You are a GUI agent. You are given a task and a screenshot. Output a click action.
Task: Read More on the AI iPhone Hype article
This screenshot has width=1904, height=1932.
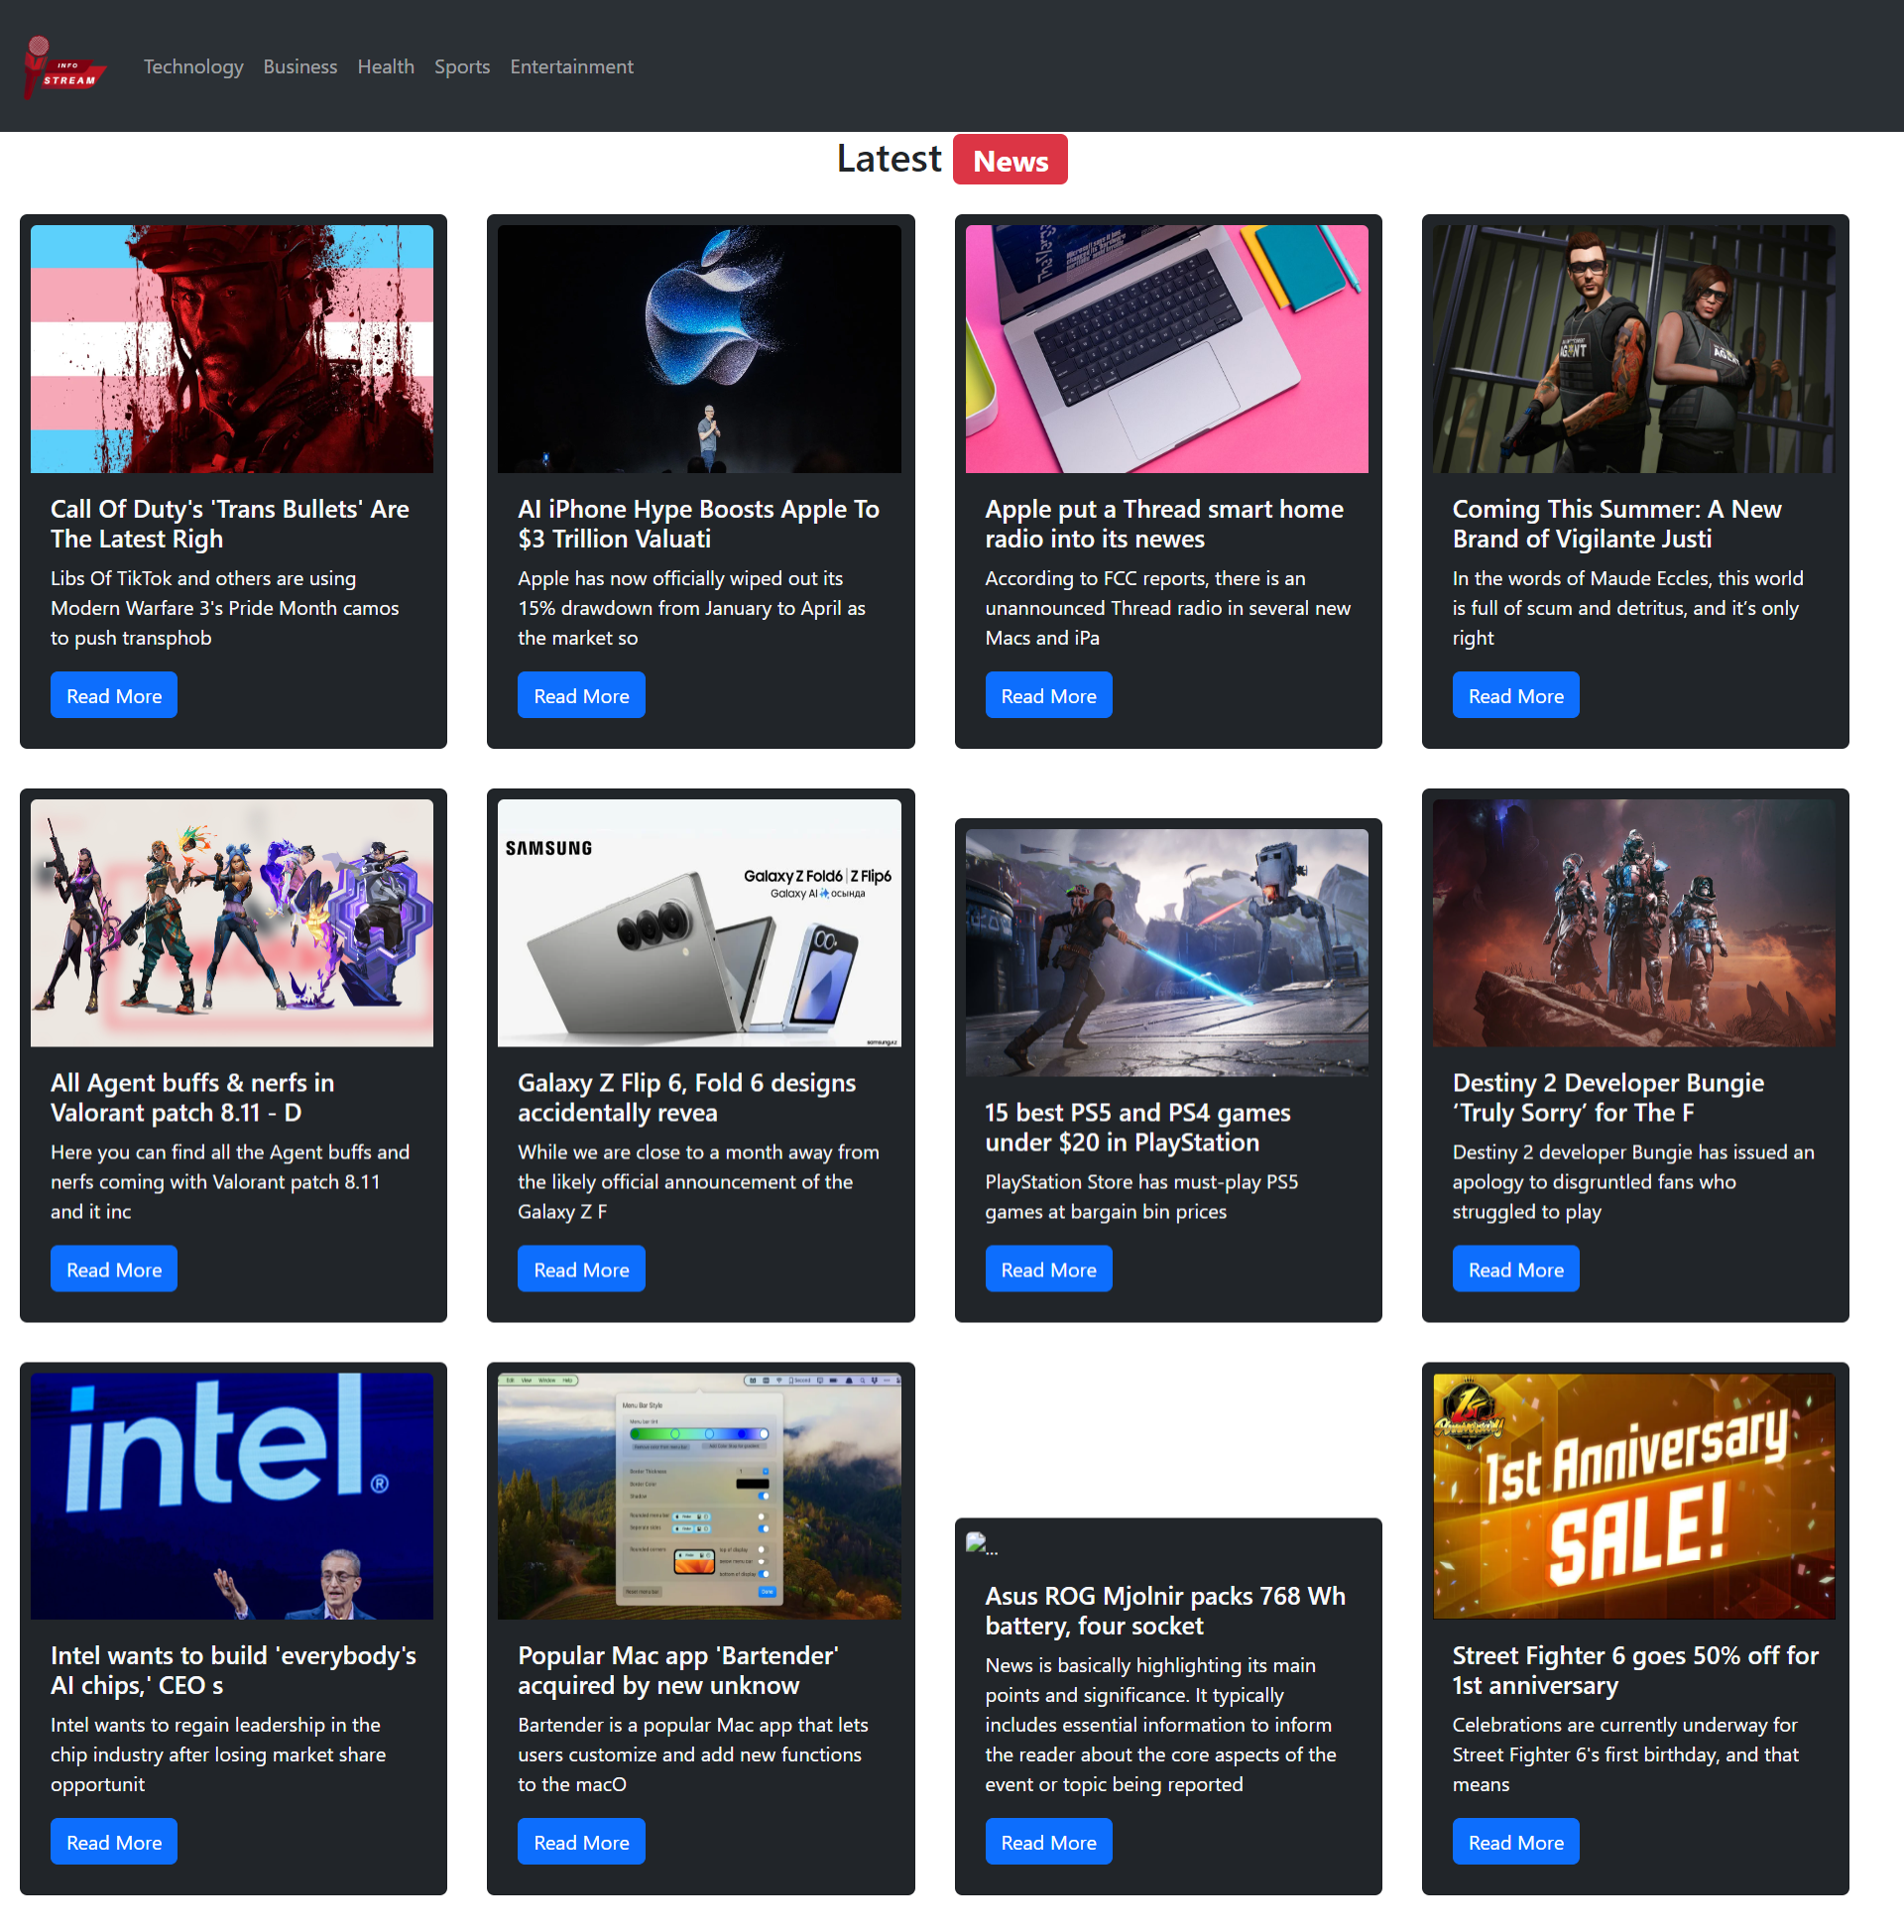pyautogui.click(x=581, y=695)
